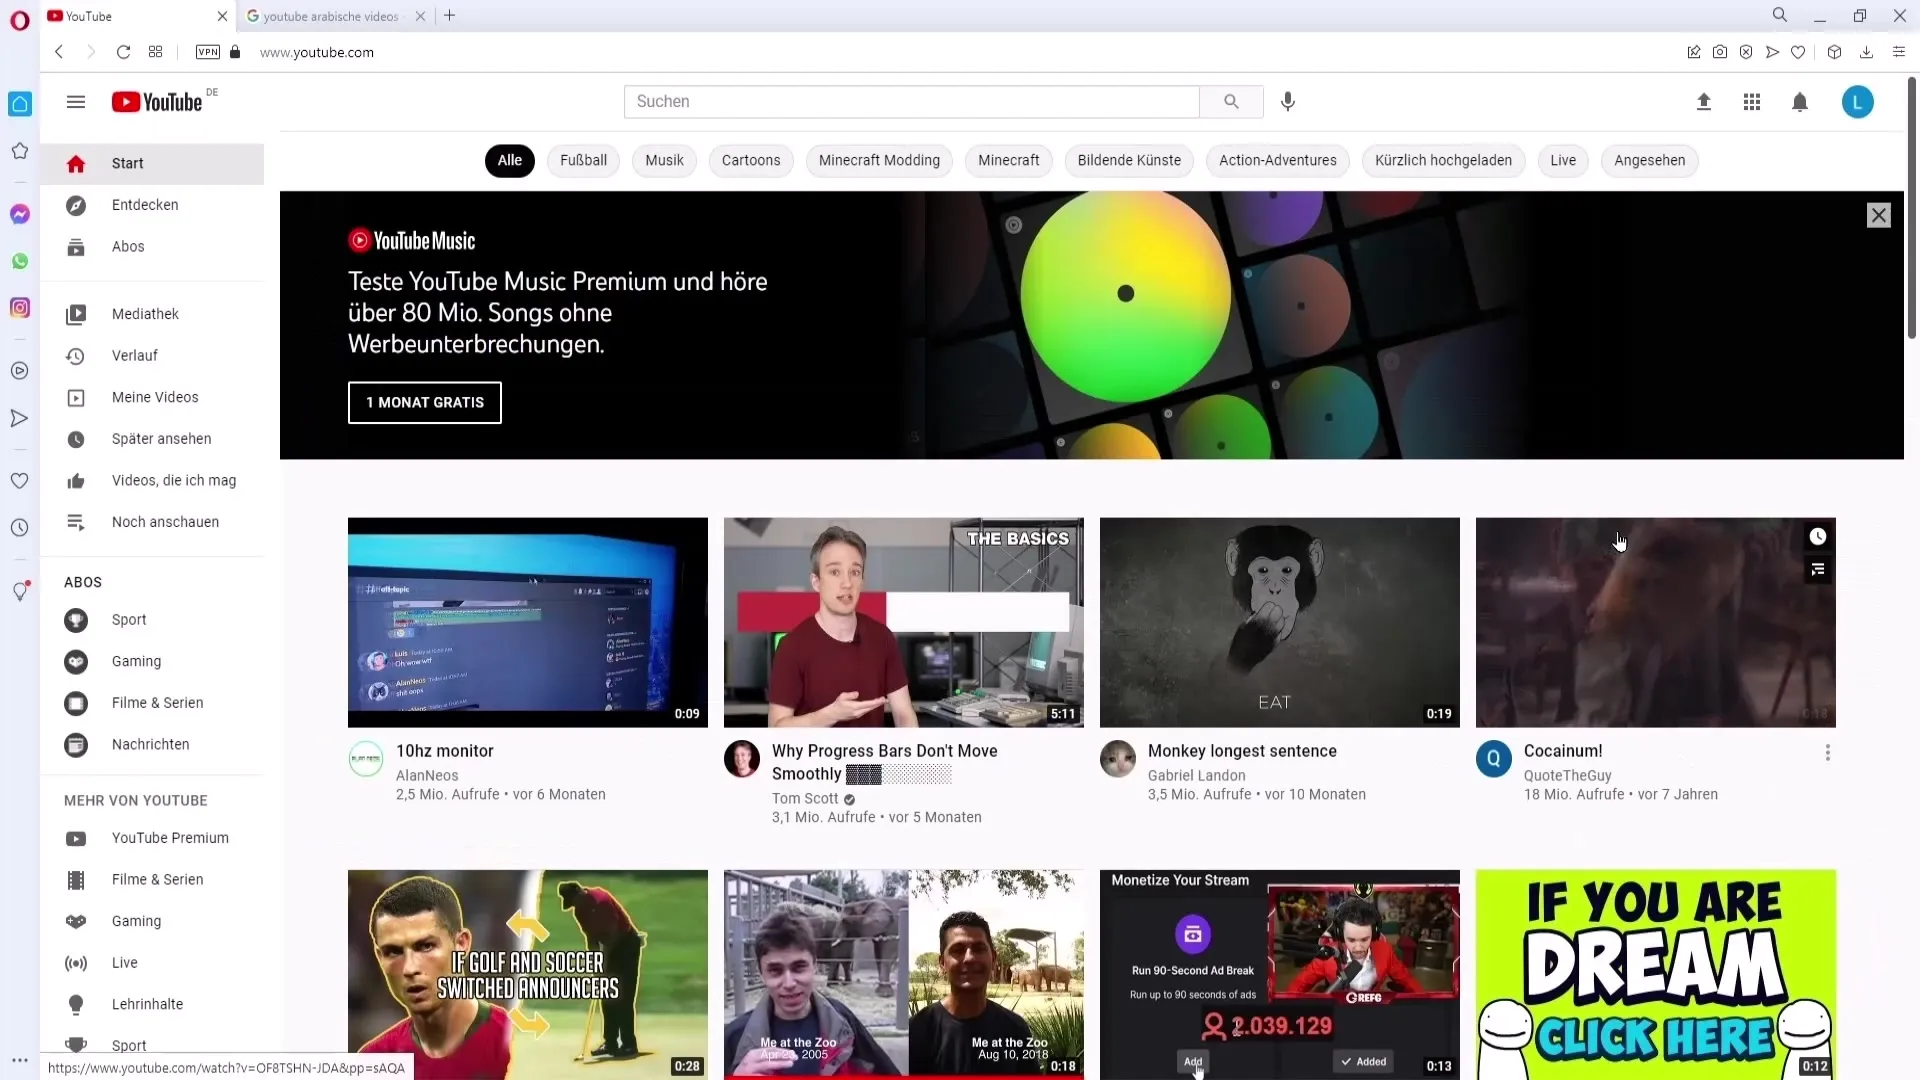Open AlanNeos channel avatar
The width and height of the screenshot is (1920, 1080).
click(x=366, y=759)
